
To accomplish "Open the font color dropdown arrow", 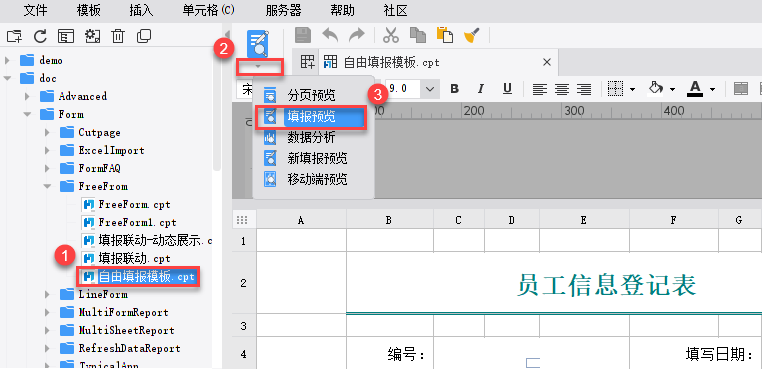I will (x=712, y=89).
